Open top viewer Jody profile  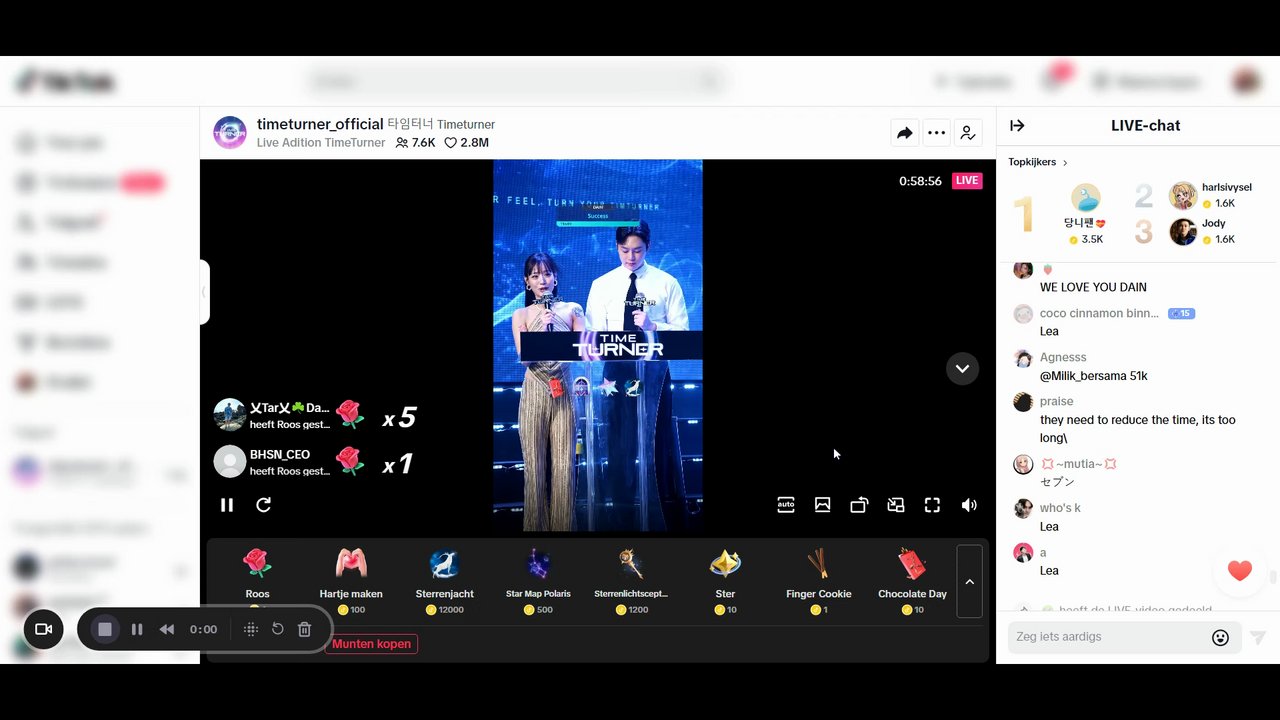pyautogui.click(x=1183, y=231)
